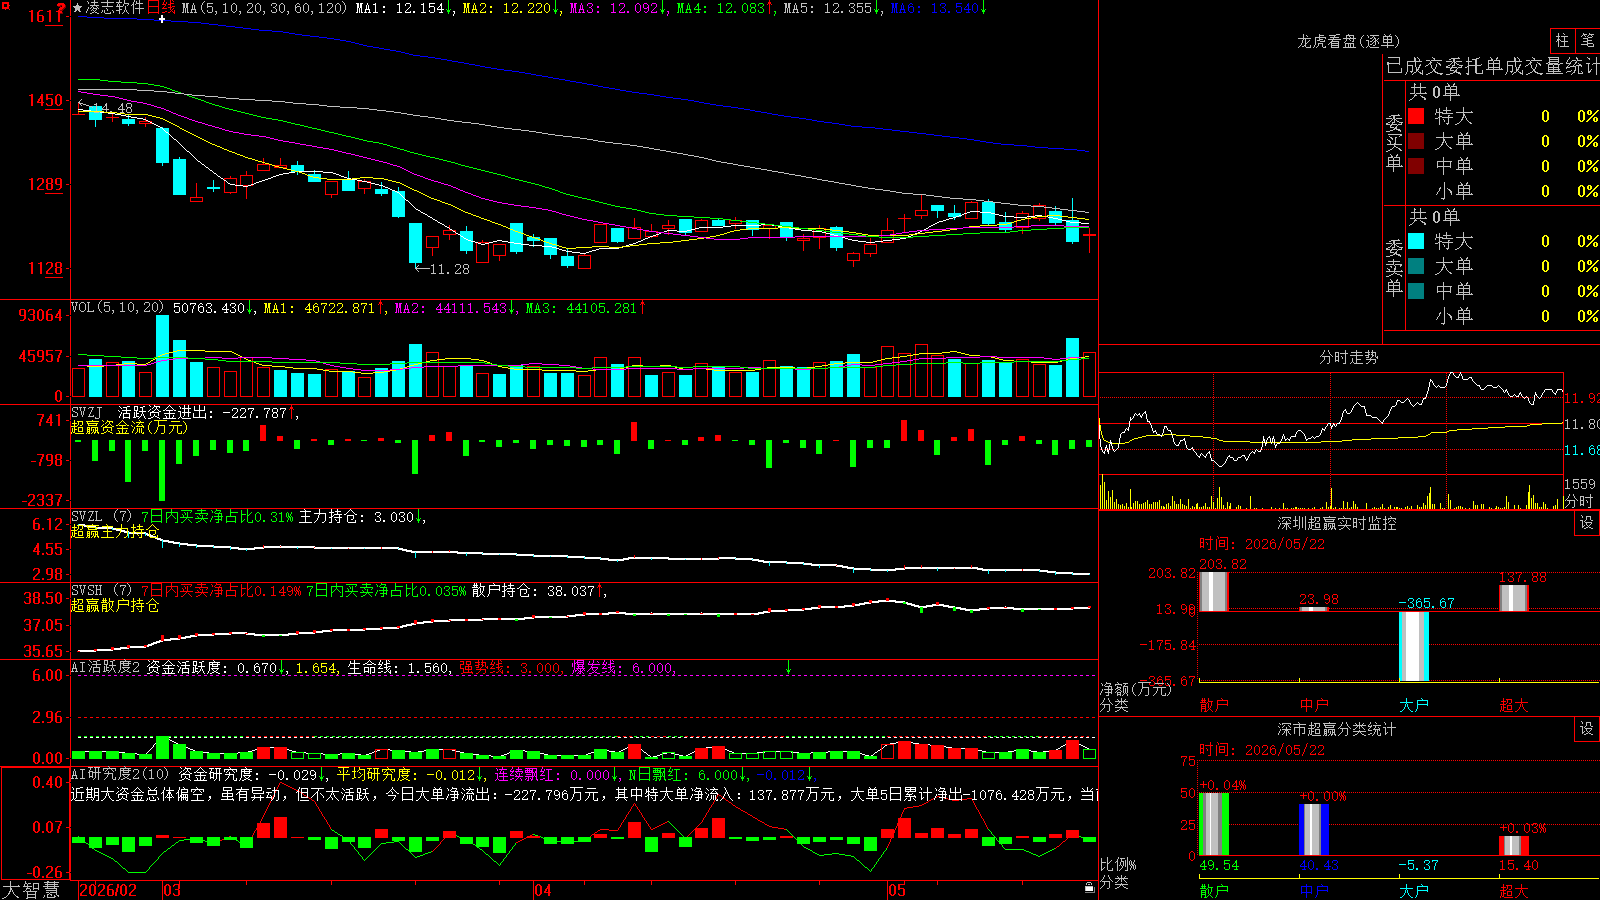Click the 凌志软件 stock name

click(x=115, y=8)
